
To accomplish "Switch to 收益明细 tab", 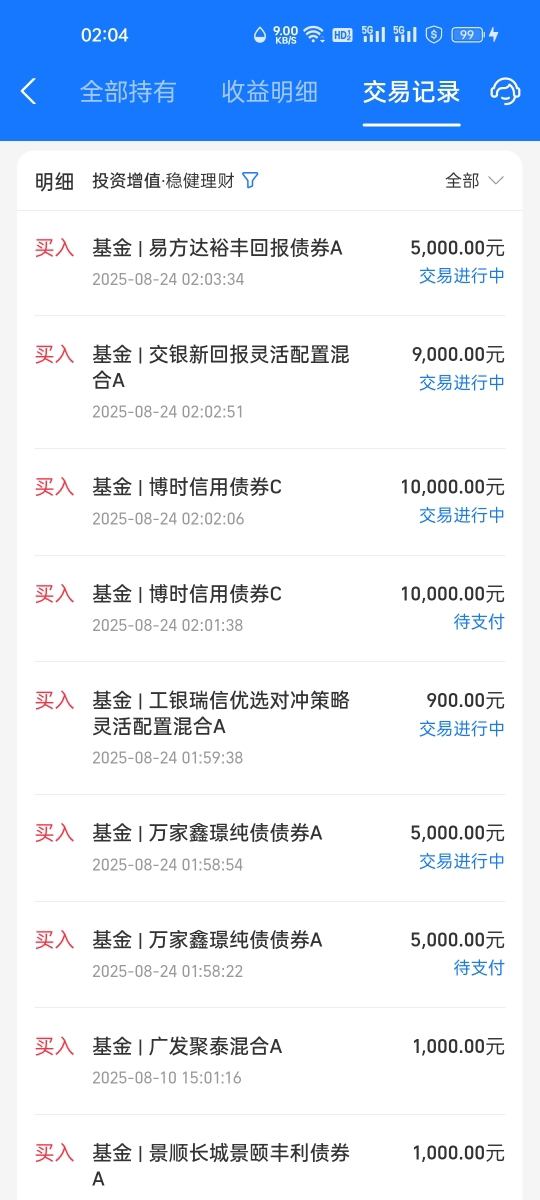I will tap(270, 92).
